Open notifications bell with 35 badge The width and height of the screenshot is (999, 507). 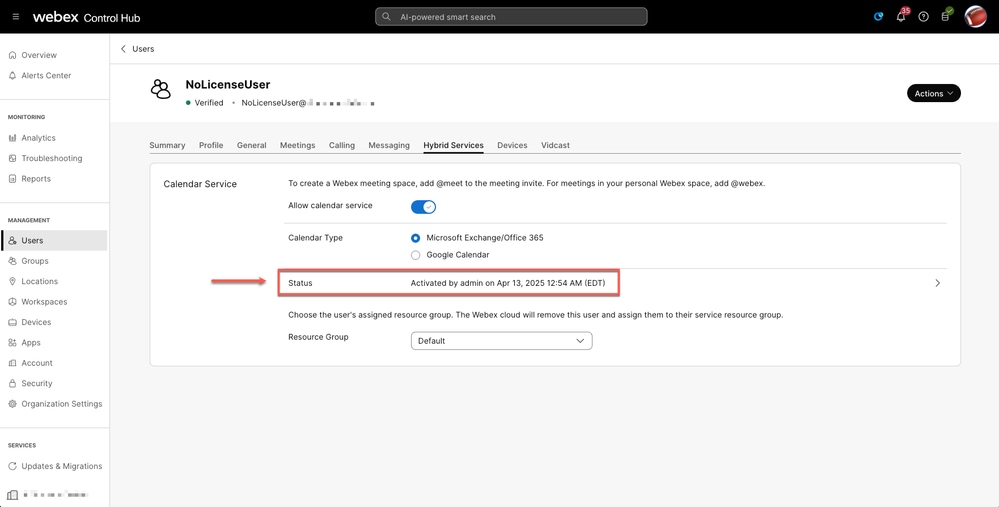[902, 16]
